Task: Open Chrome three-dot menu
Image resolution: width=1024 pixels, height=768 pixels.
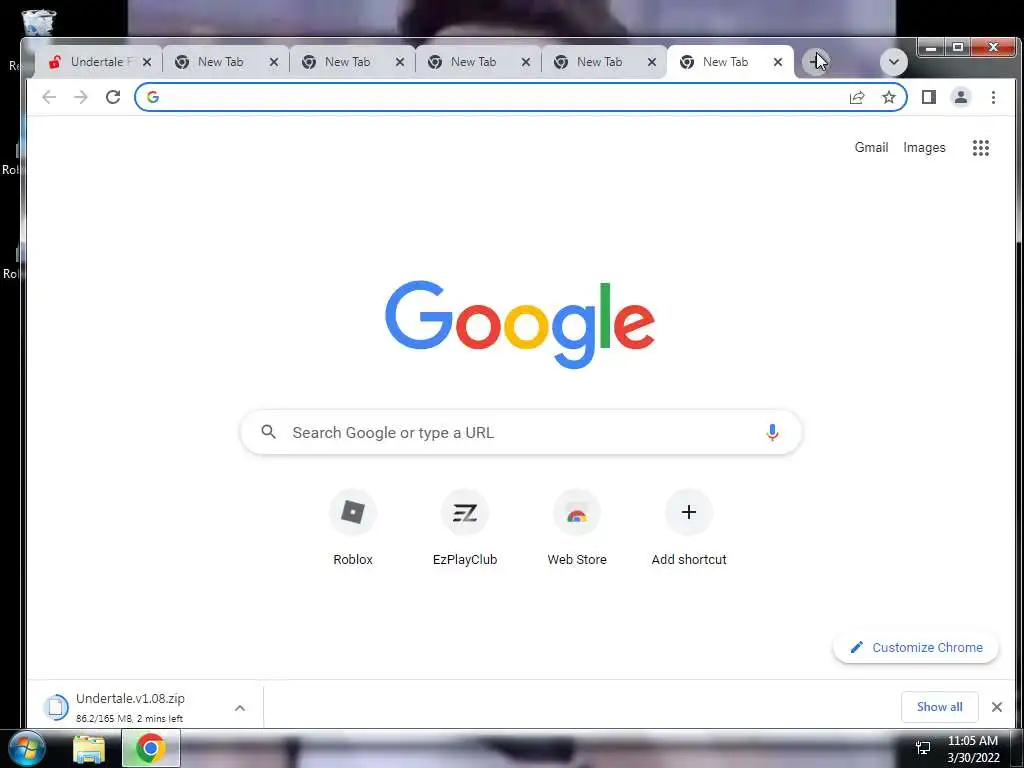Action: click(x=993, y=97)
